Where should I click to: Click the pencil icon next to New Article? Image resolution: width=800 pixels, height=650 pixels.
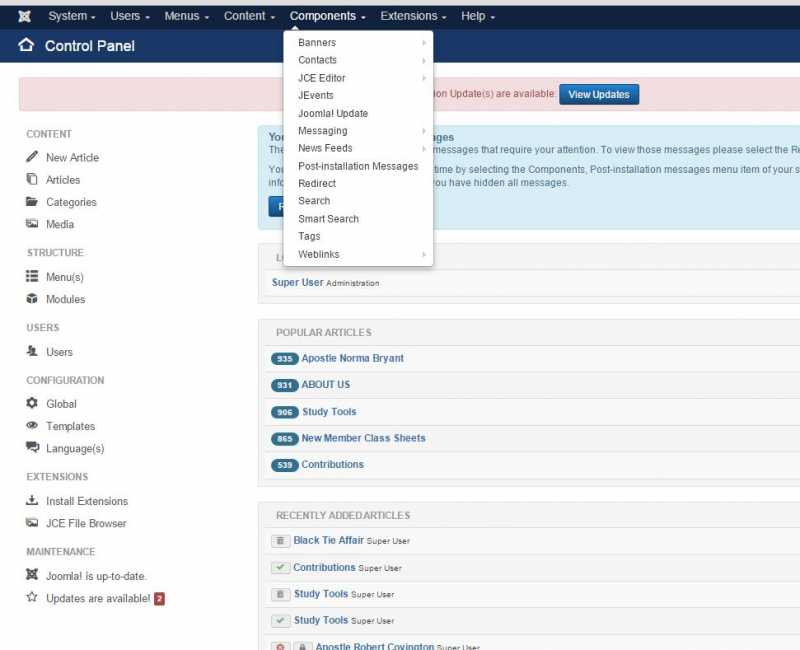coord(32,157)
